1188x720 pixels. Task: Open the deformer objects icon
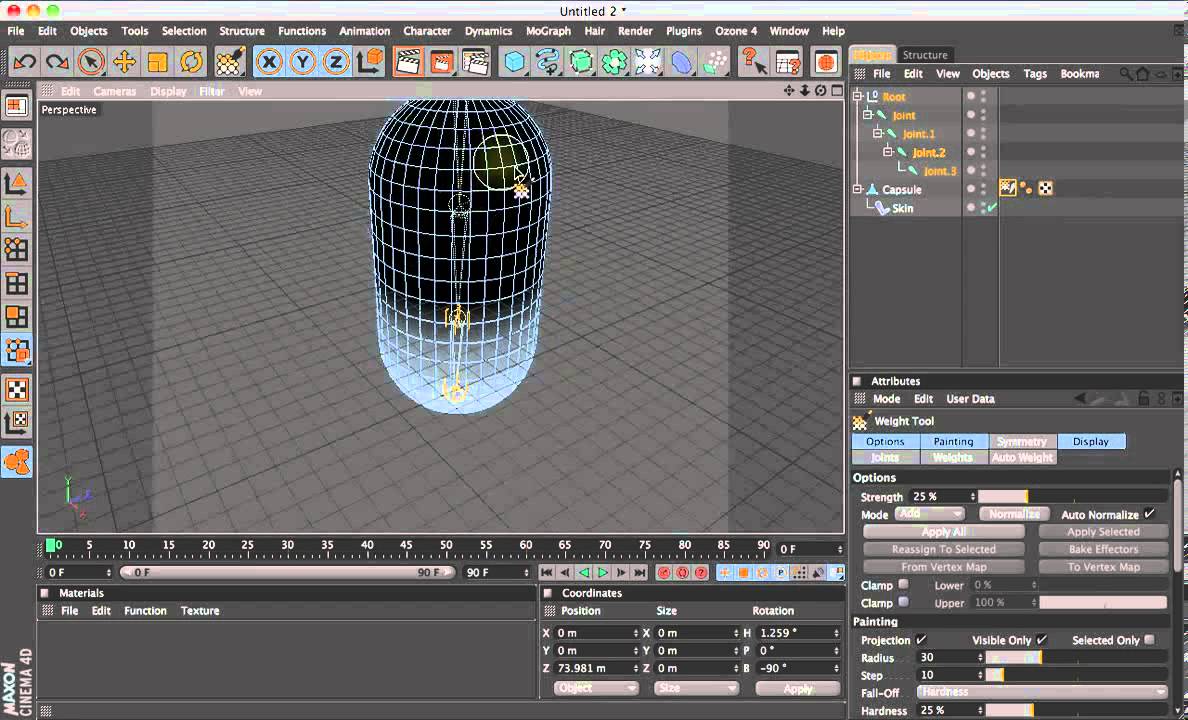click(681, 62)
